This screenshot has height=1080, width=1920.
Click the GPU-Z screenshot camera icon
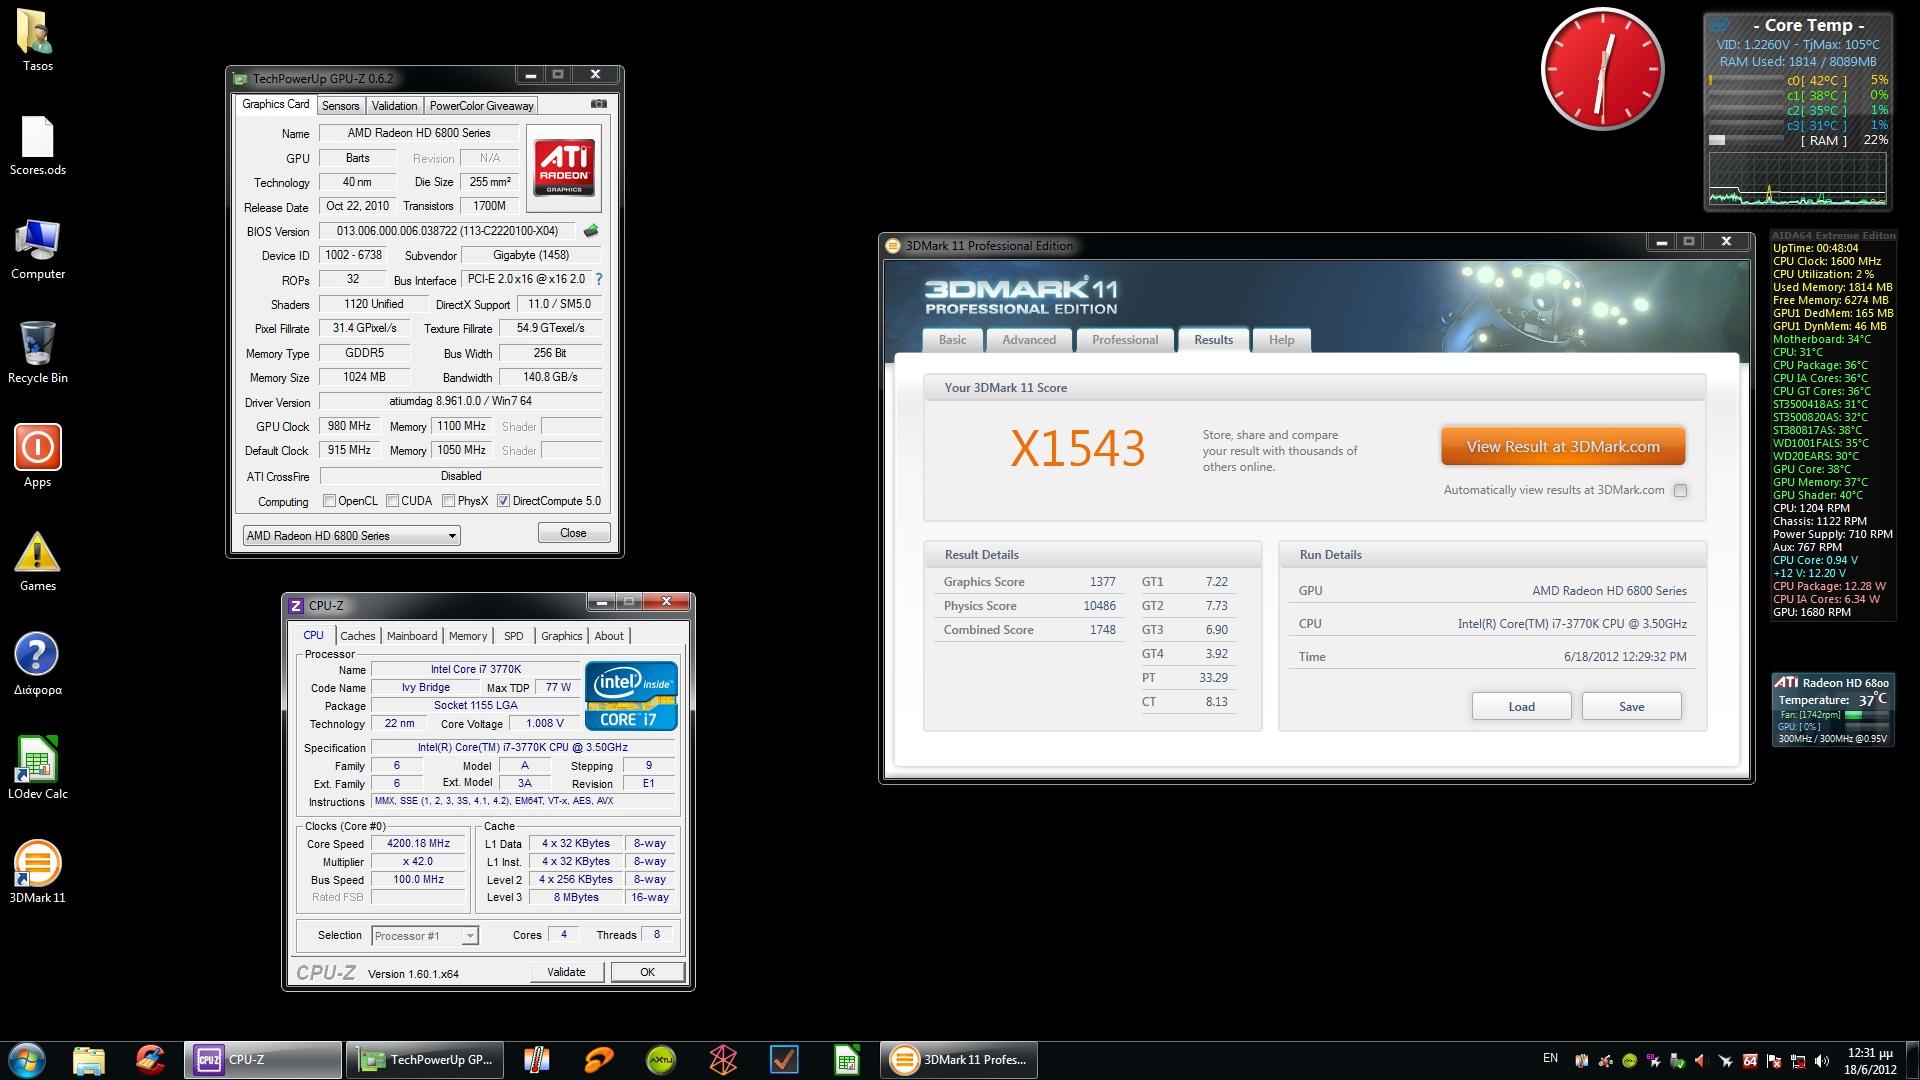tap(598, 104)
